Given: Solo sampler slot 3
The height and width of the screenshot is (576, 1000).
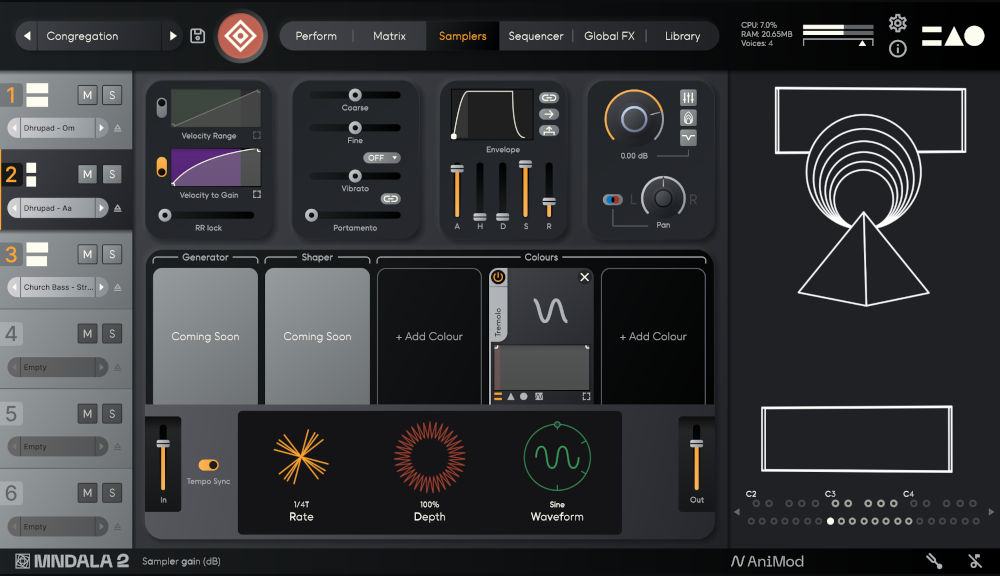Looking at the screenshot, I should pos(112,254).
